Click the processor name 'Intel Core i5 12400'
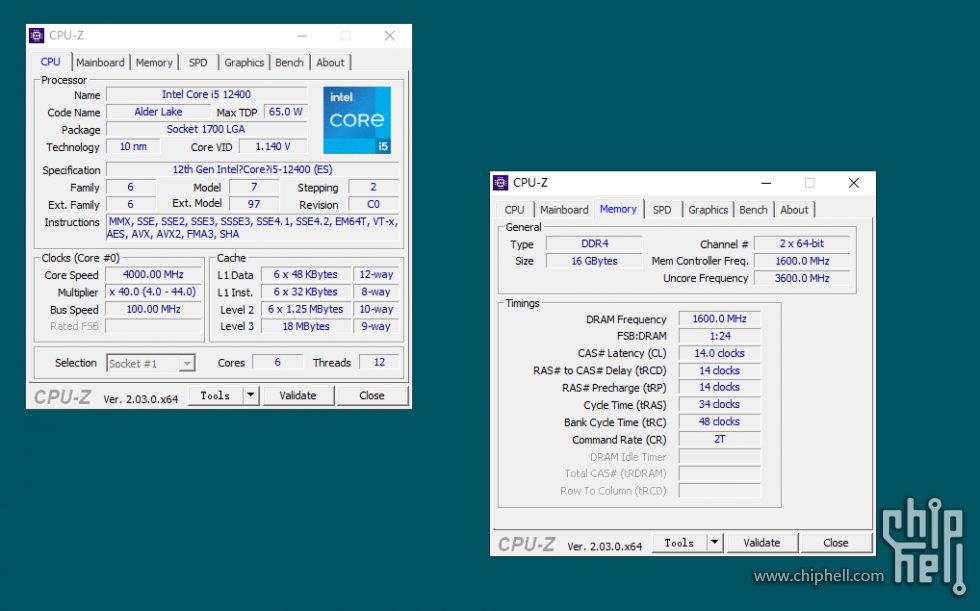 [206, 94]
